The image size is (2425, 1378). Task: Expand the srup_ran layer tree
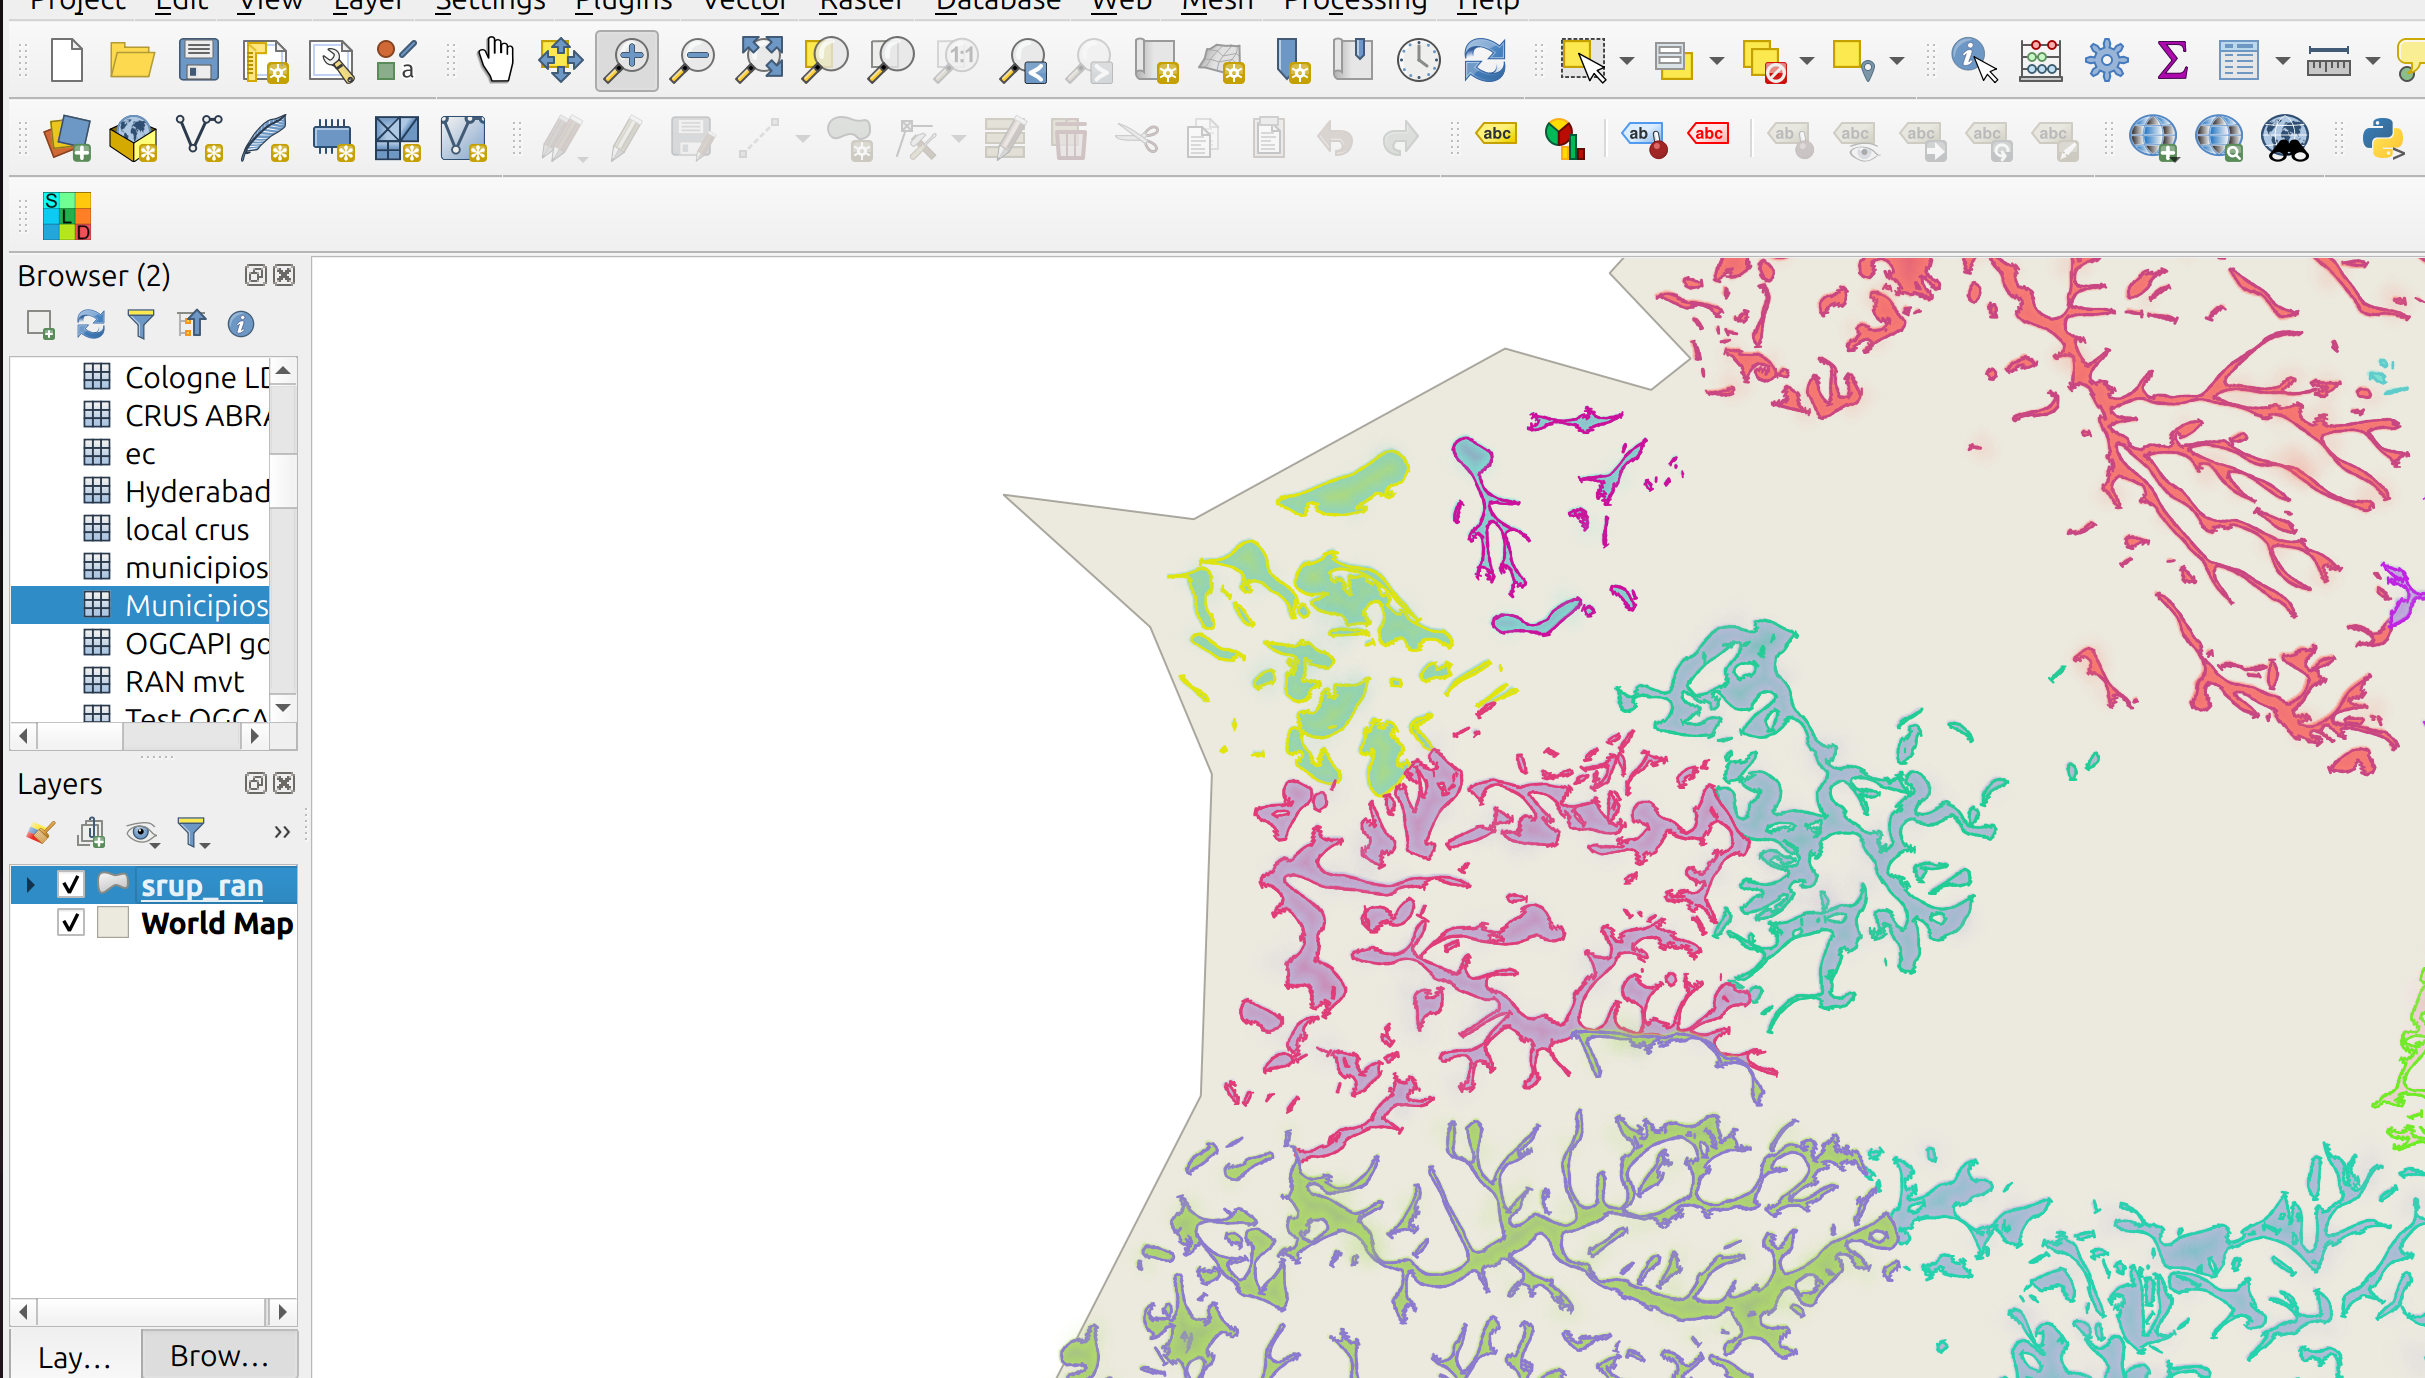tap(30, 885)
